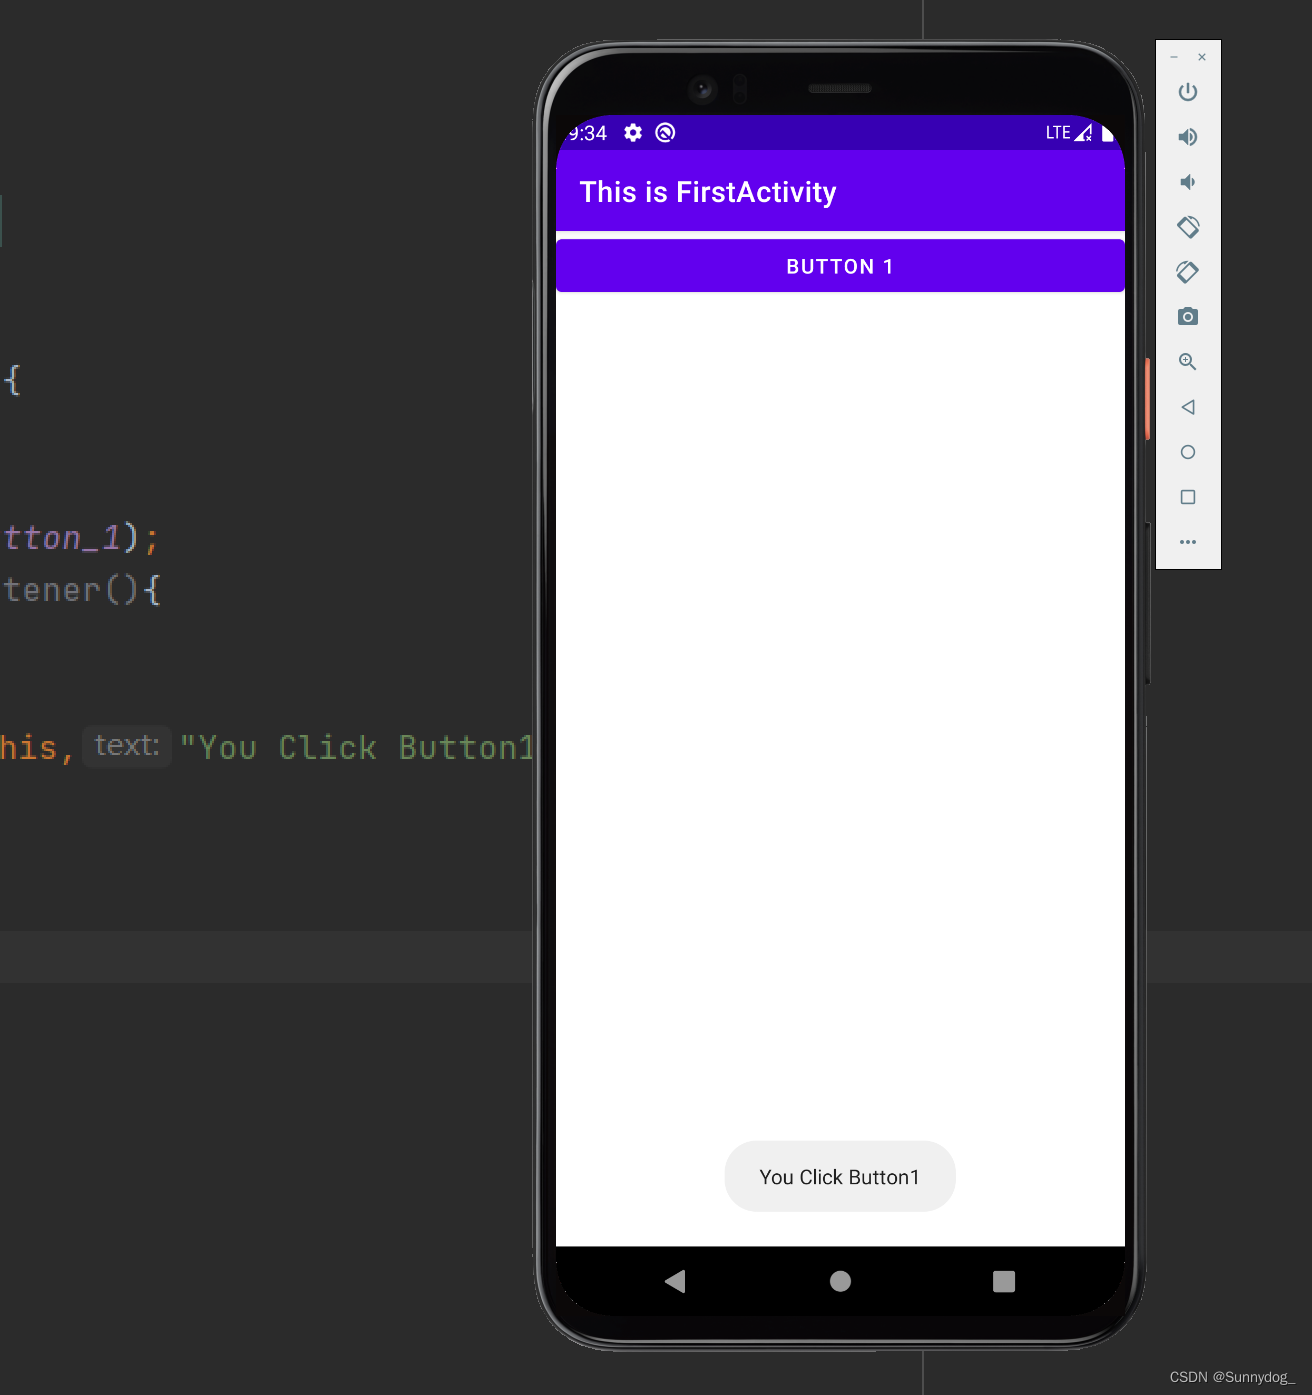Tap the Android home navigation button
This screenshot has height=1395, width=1312.
click(x=840, y=1281)
